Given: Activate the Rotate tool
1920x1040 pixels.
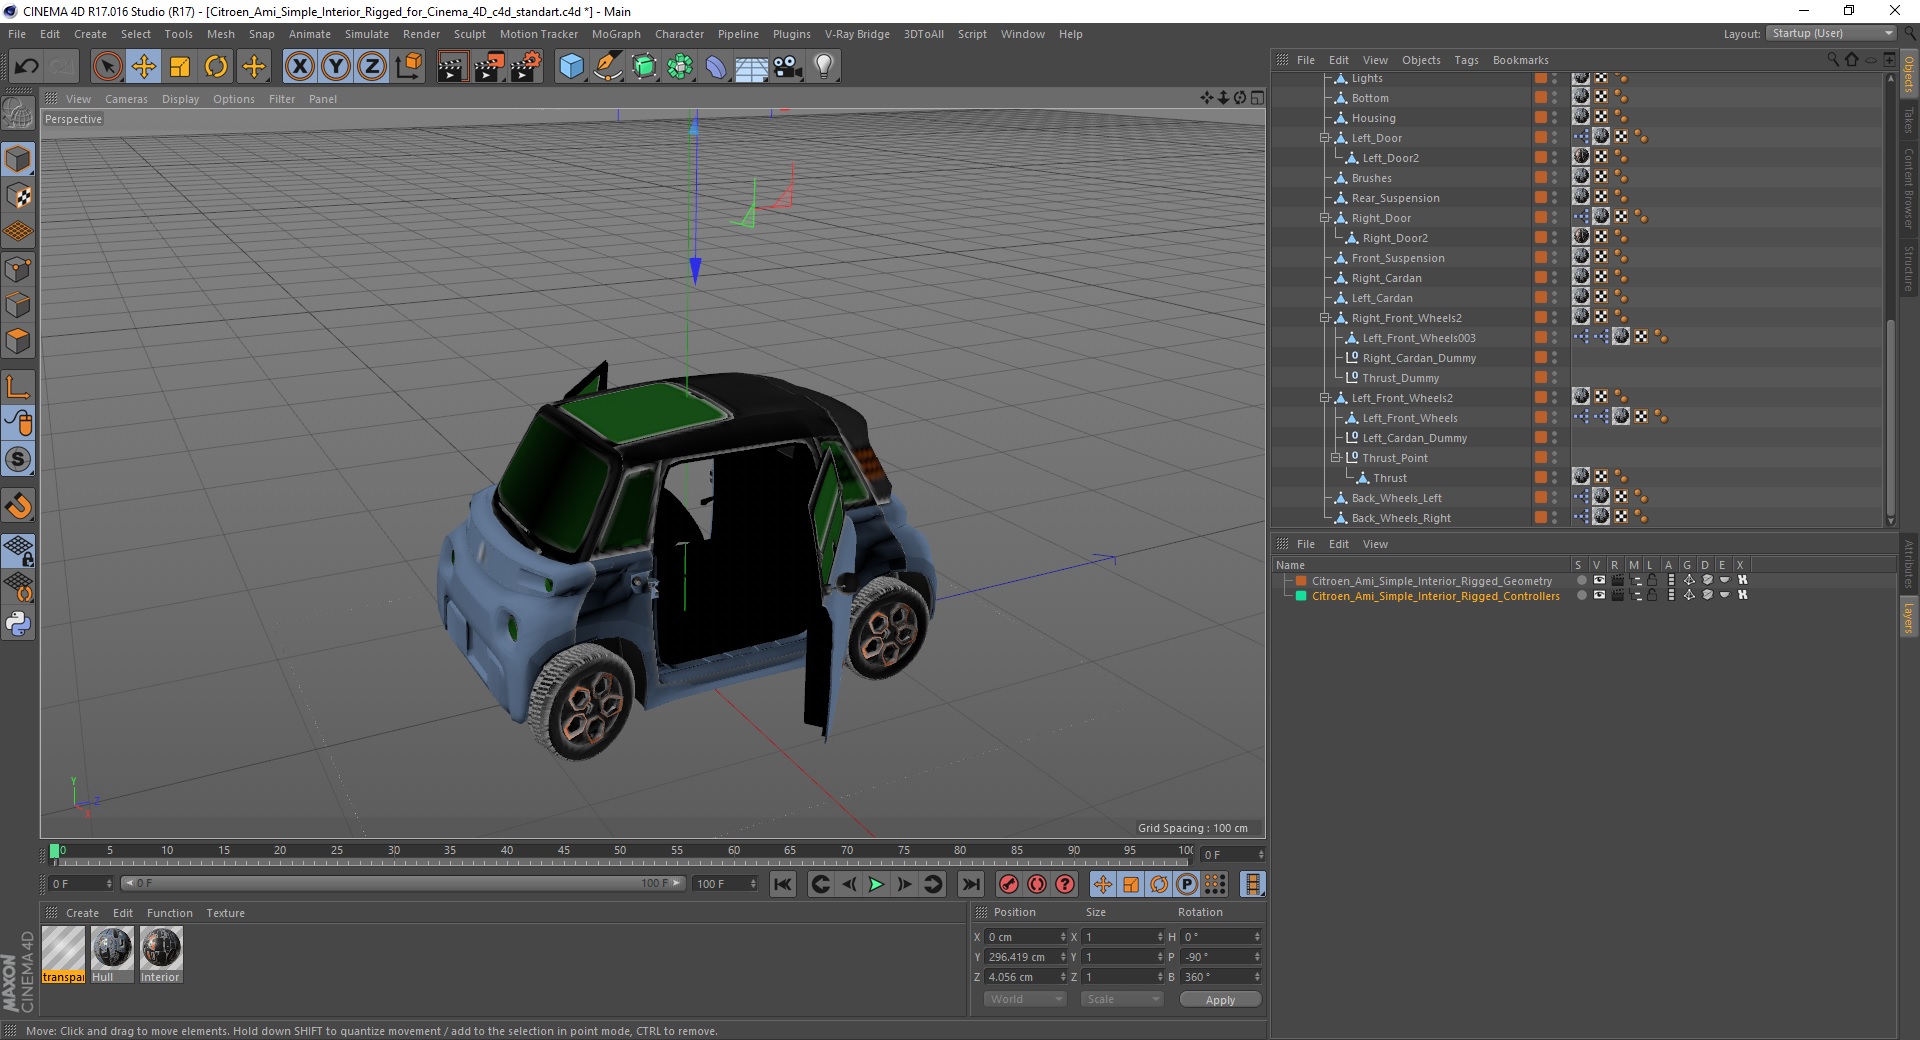Looking at the screenshot, I should click(216, 67).
